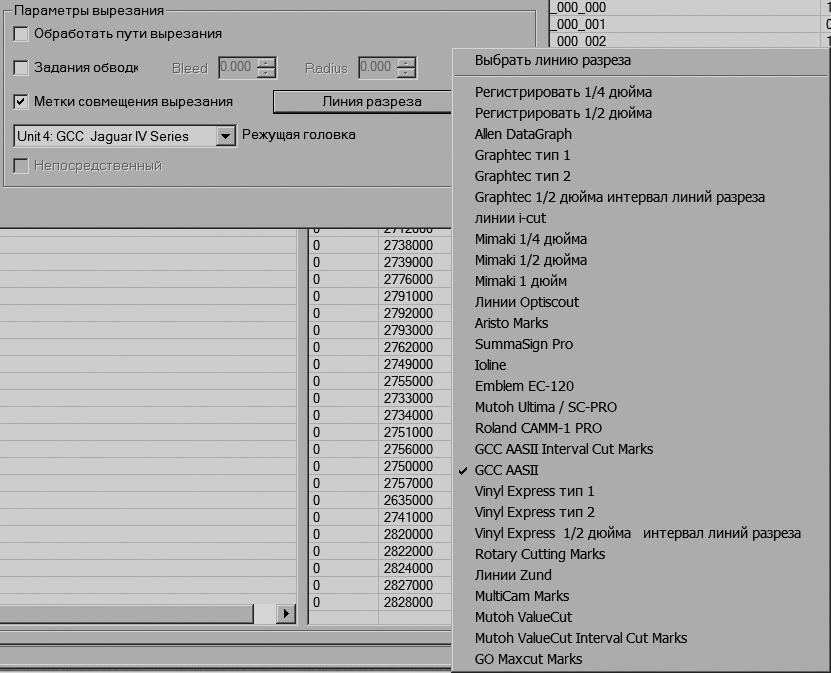Select the _000_000 row in top-right list

coord(690,7)
